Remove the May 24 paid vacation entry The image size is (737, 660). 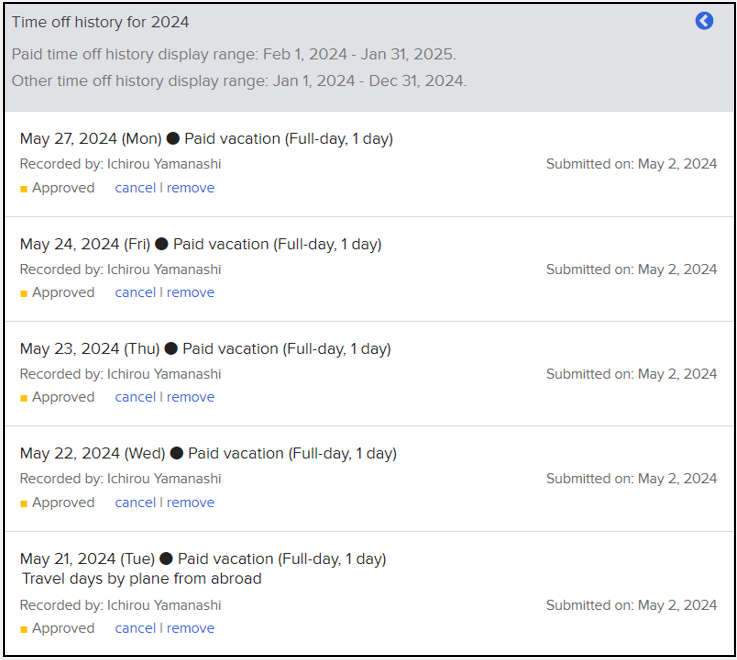(x=190, y=292)
